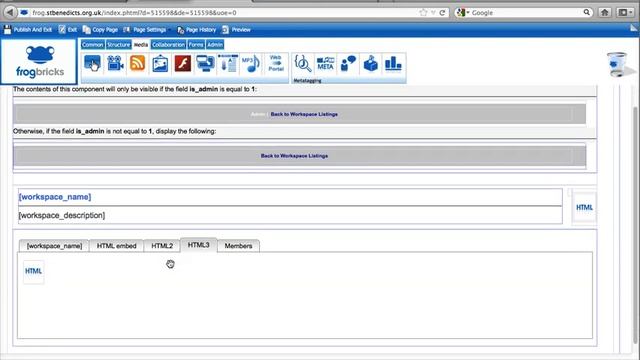The height and width of the screenshot is (360, 640).
Task: Select the video camera brick
Action: tap(115, 64)
